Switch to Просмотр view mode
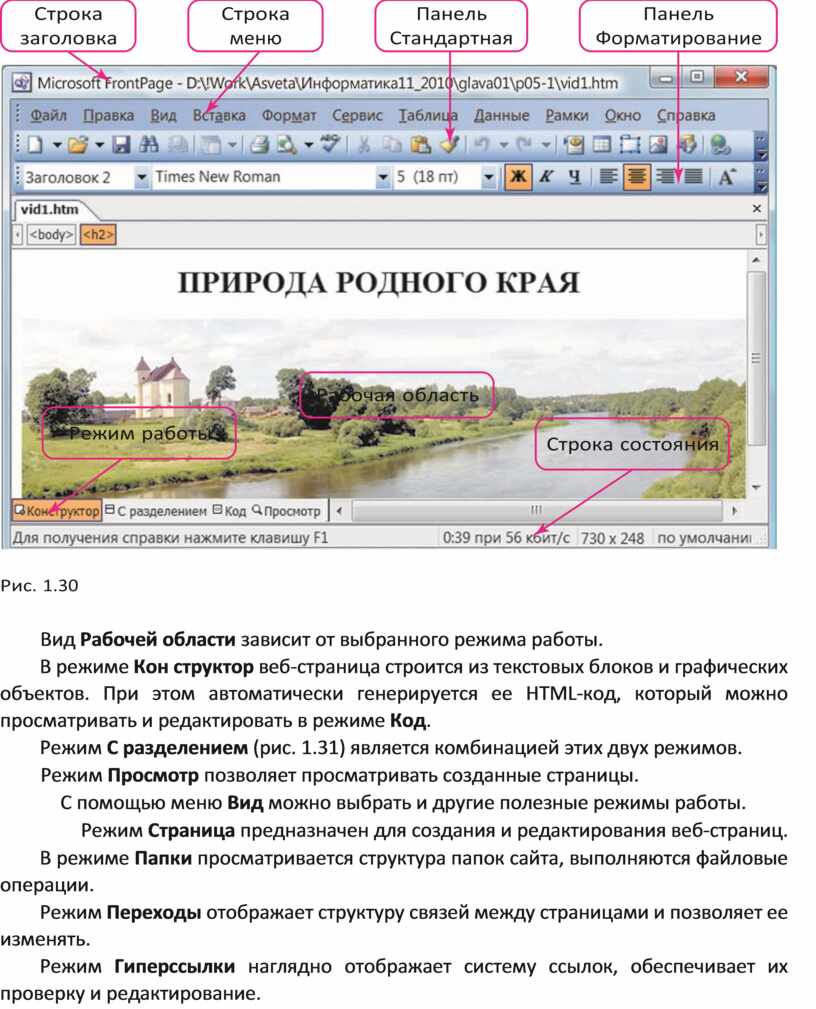The width and height of the screenshot is (816, 1009). pos(286,511)
